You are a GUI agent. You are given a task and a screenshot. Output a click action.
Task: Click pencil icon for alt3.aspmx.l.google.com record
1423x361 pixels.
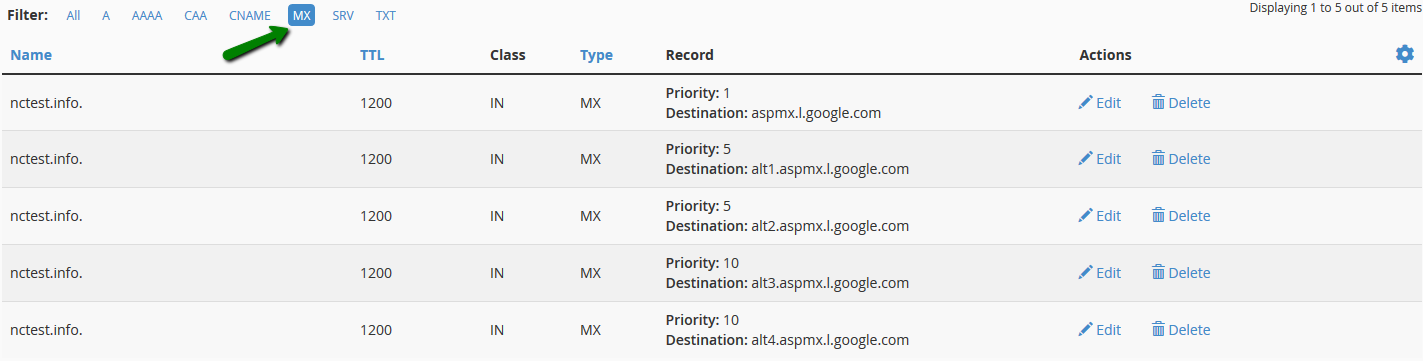[x=1085, y=272]
